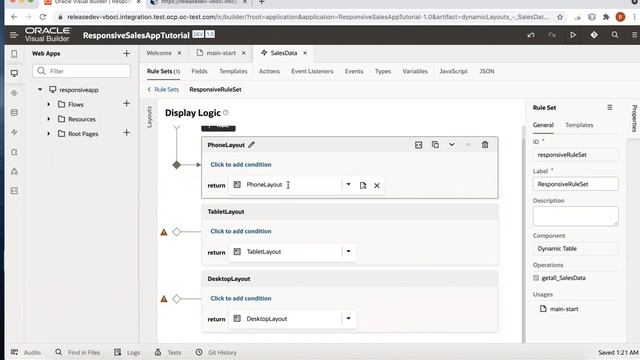
Task: Expand the Resources folder
Action: click(x=49, y=119)
